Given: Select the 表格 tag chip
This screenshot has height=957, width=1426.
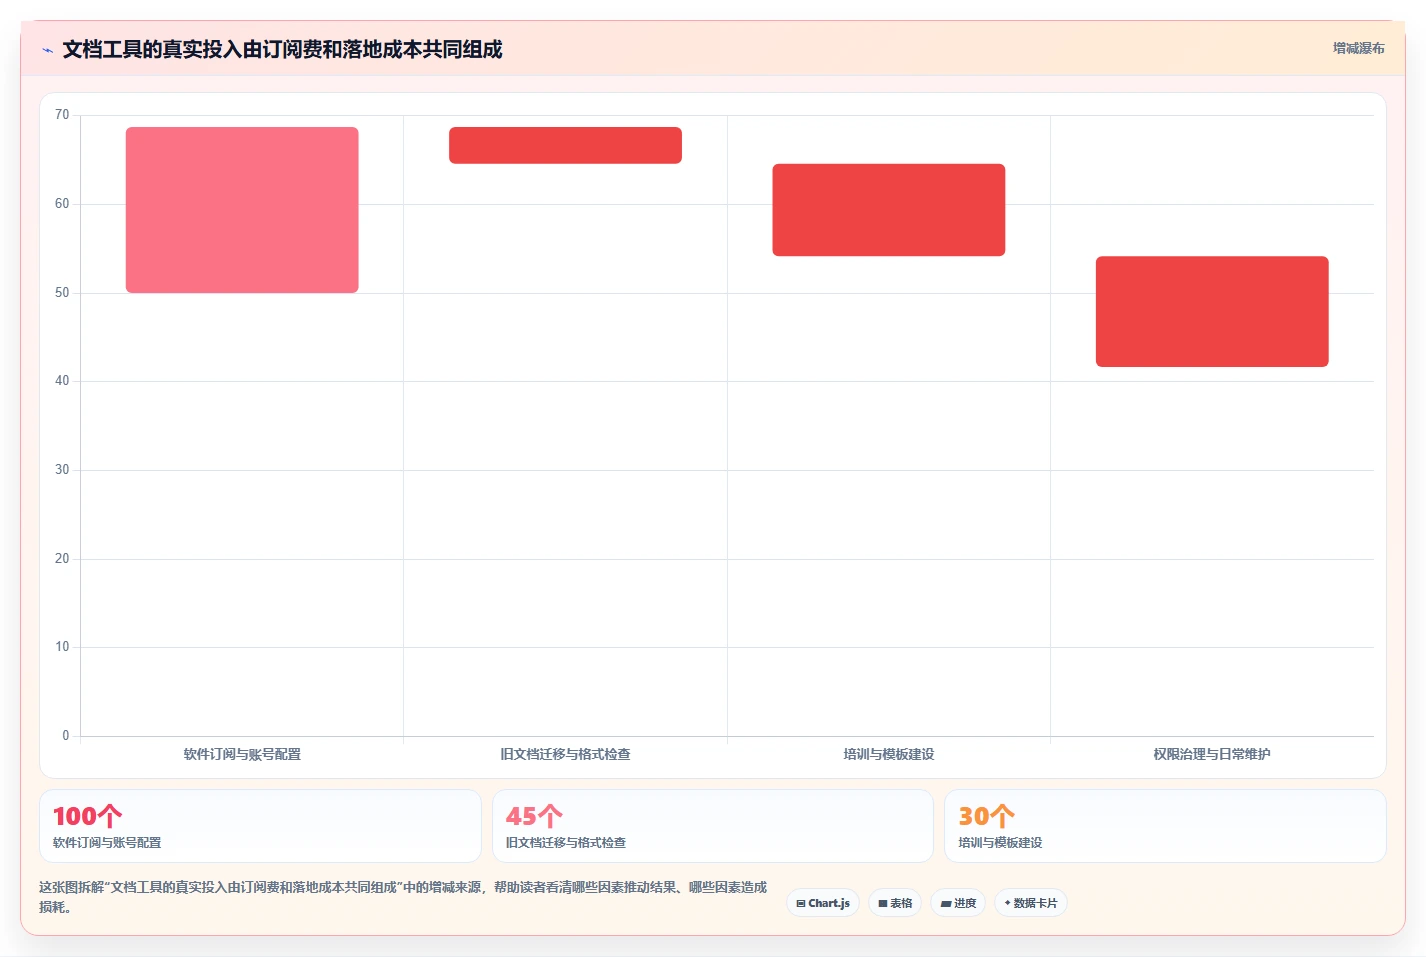Looking at the screenshot, I should [895, 903].
